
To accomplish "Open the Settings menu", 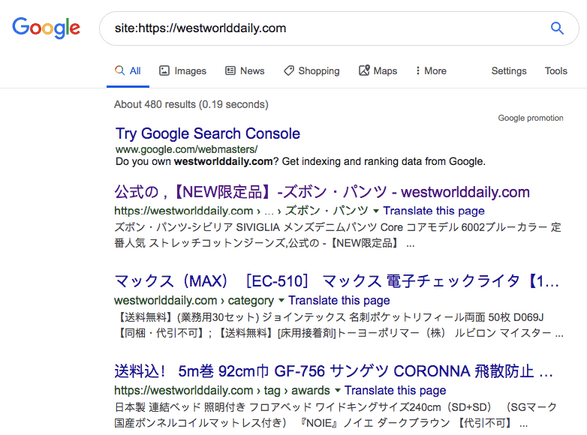I will click(x=509, y=71).
